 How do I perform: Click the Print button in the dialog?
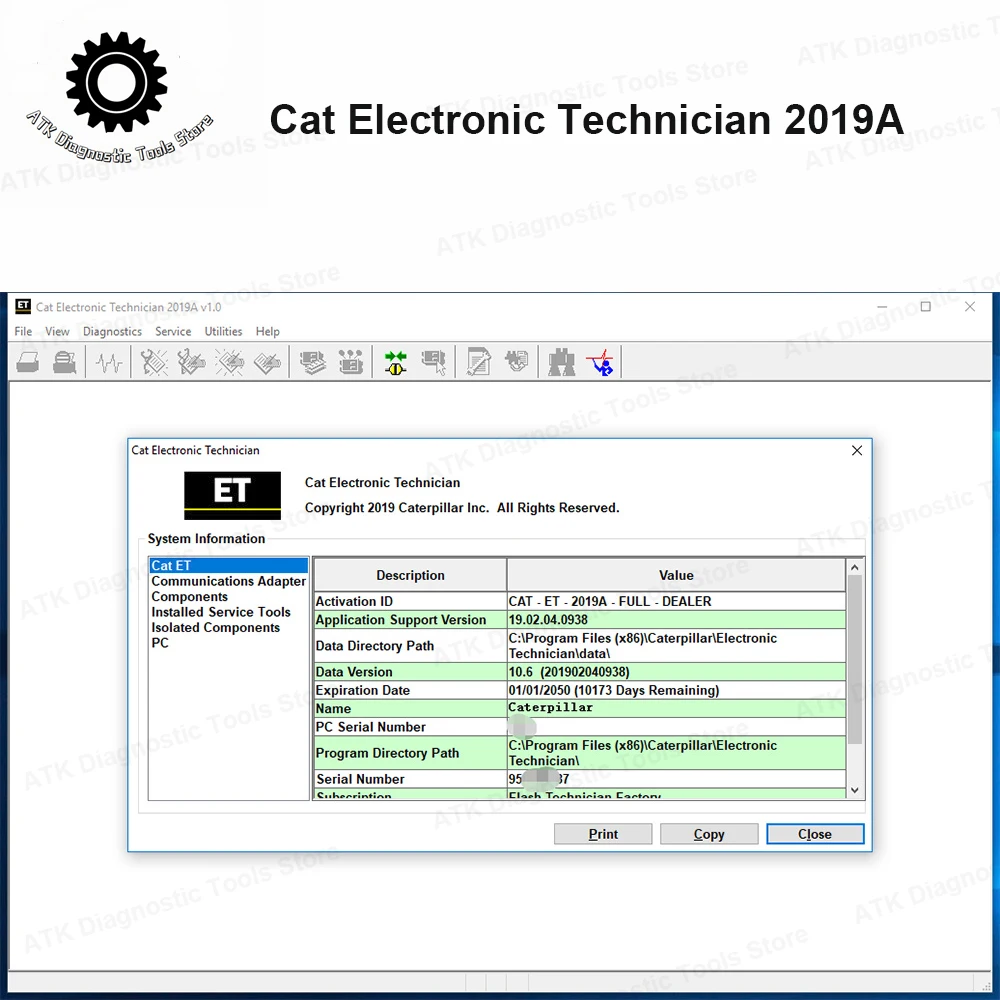click(603, 834)
